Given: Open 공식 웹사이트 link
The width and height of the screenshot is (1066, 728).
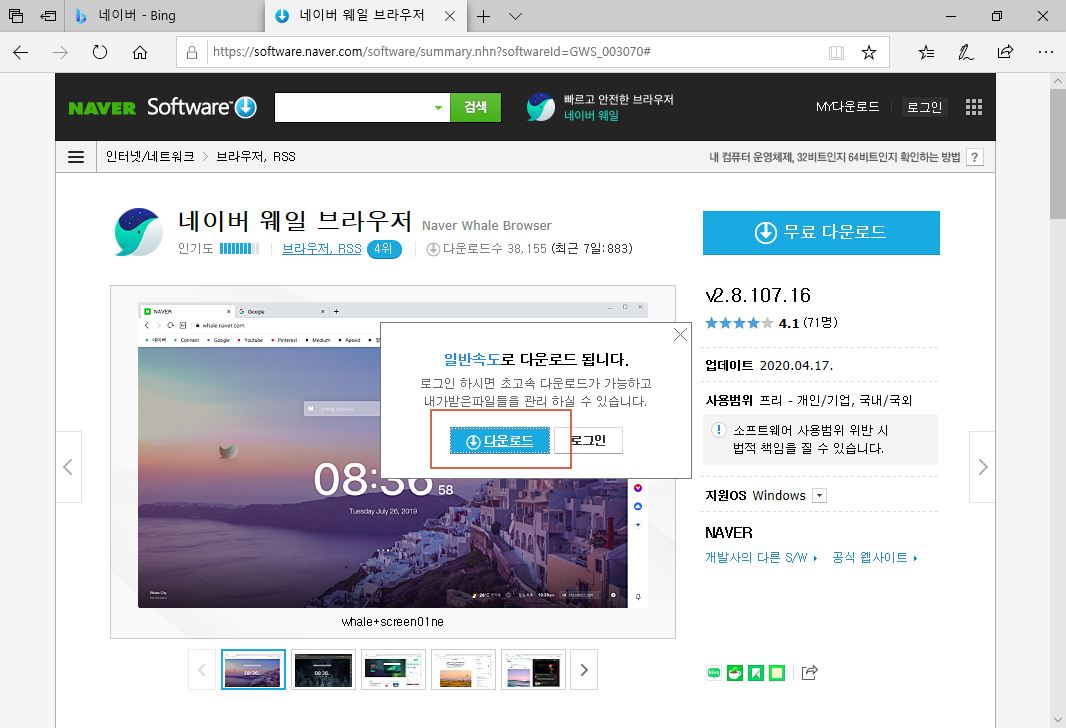Looking at the screenshot, I should (x=874, y=558).
